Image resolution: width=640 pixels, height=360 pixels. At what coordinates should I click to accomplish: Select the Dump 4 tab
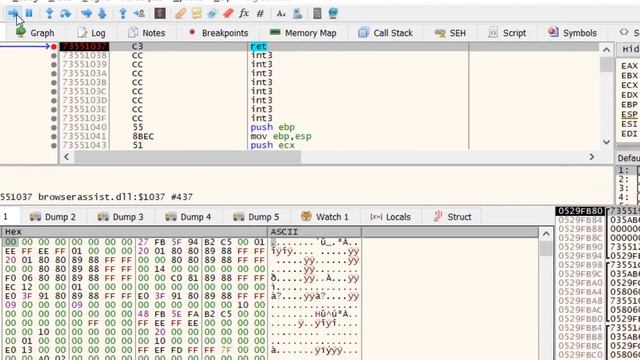[188, 217]
